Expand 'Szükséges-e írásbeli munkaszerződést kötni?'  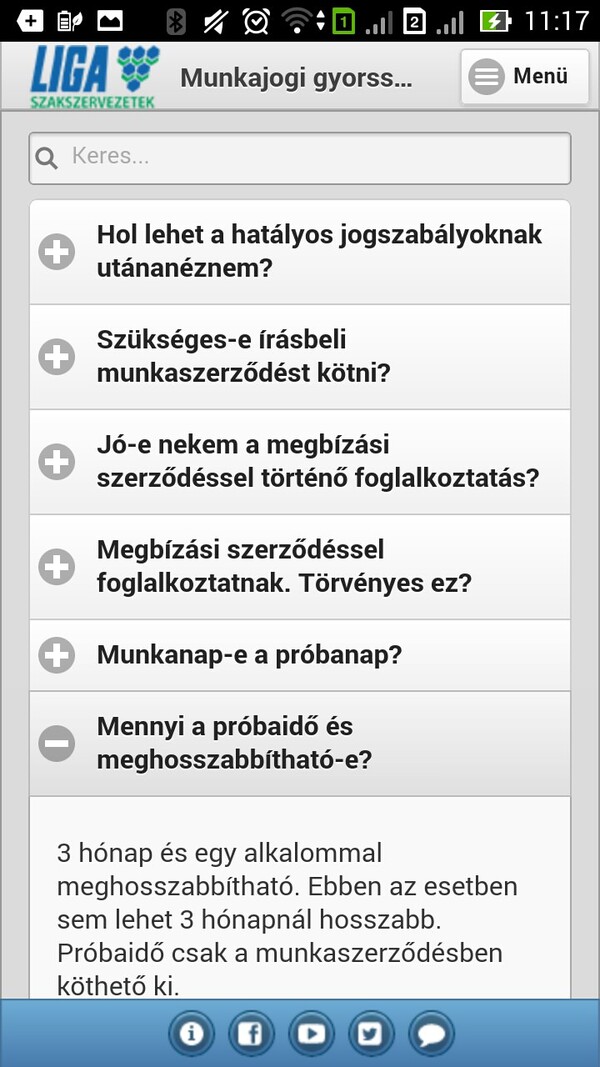[x=57, y=356]
